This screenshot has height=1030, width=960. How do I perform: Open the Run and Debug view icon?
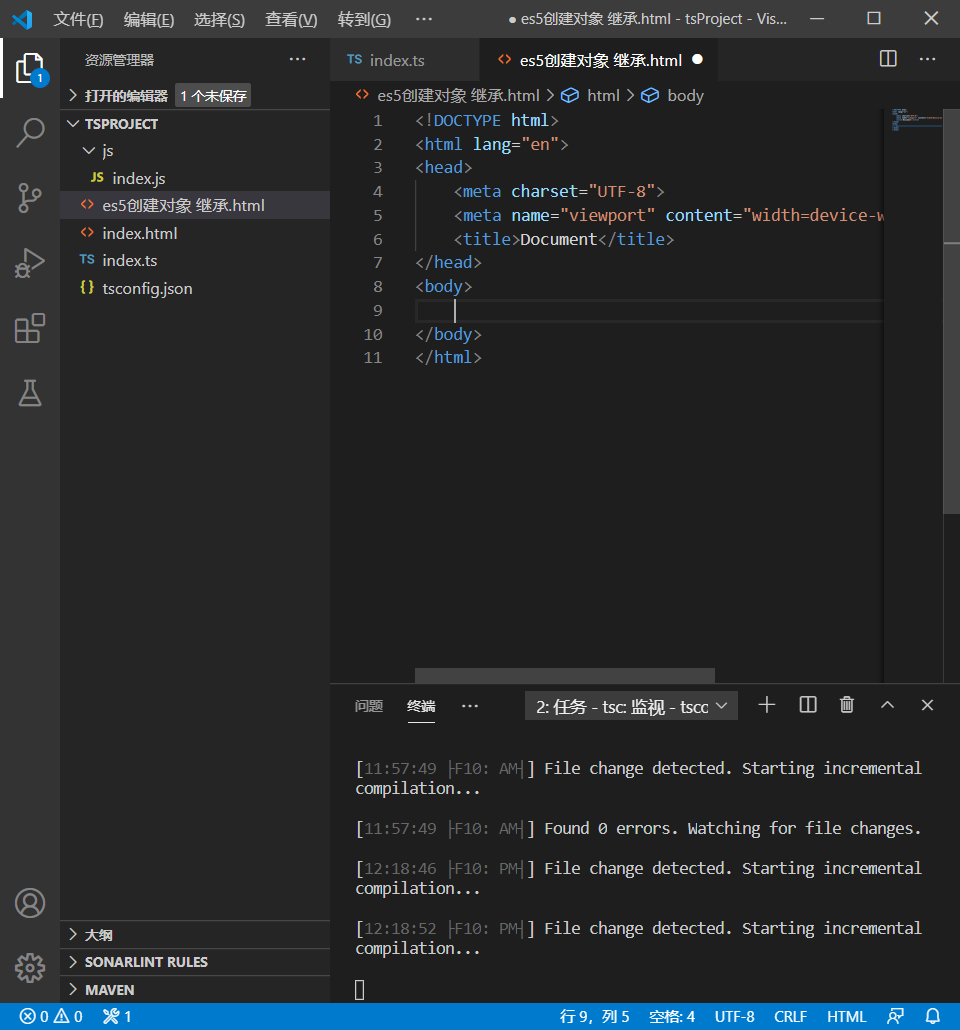30,263
